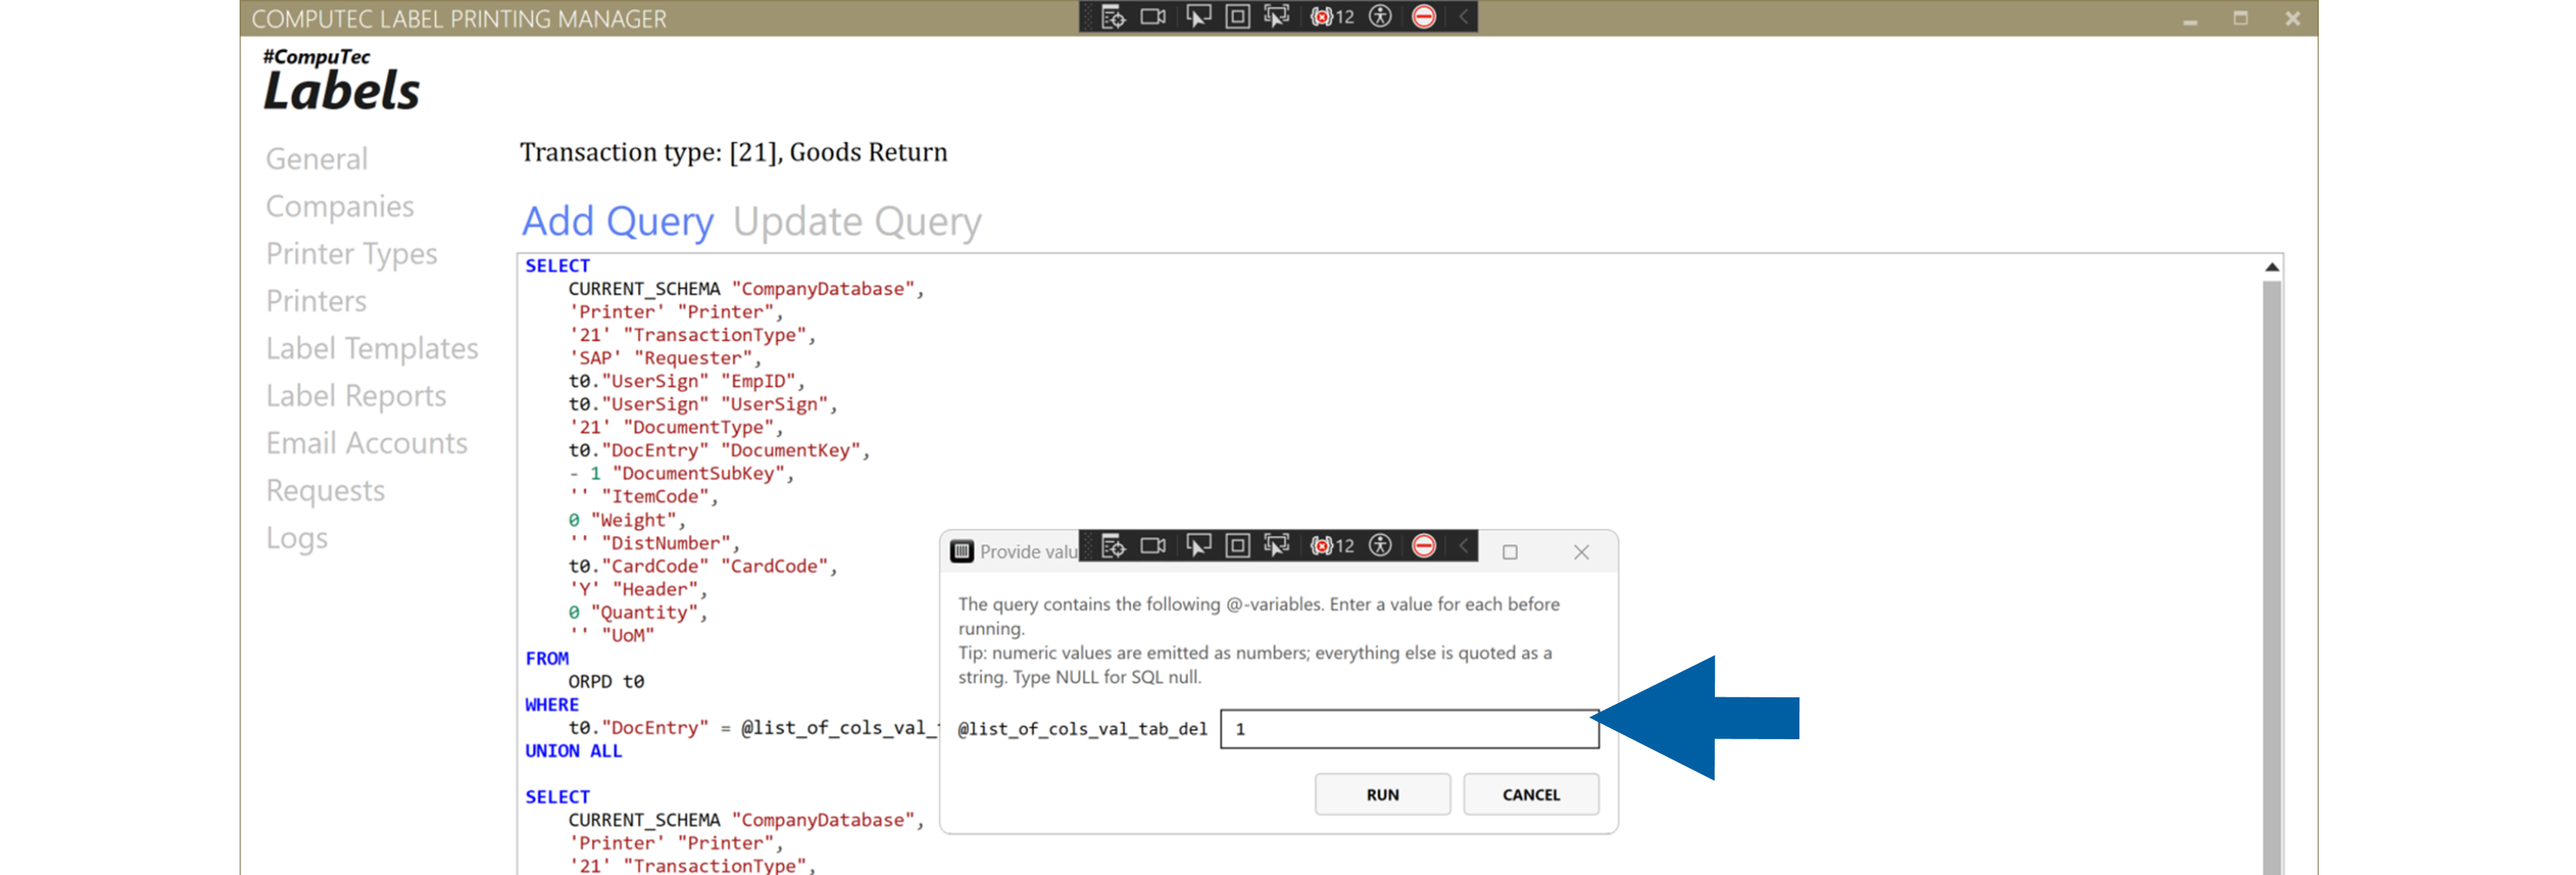Open Label Templates in sidebar

point(372,348)
